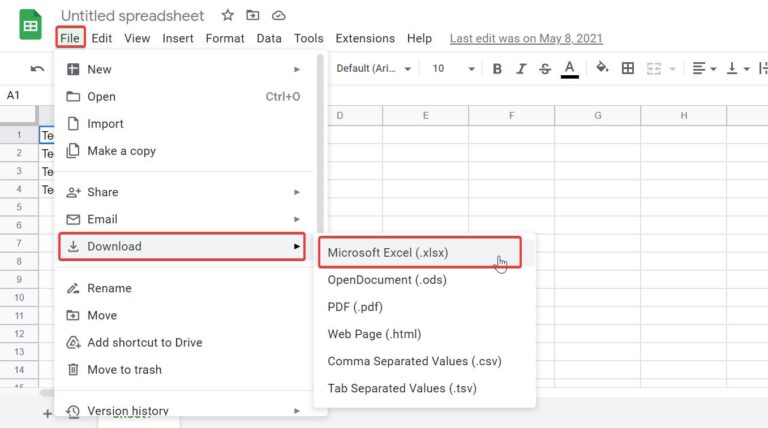Expand merge cells options arrow
The image size is (768, 428).
pos(672,69)
